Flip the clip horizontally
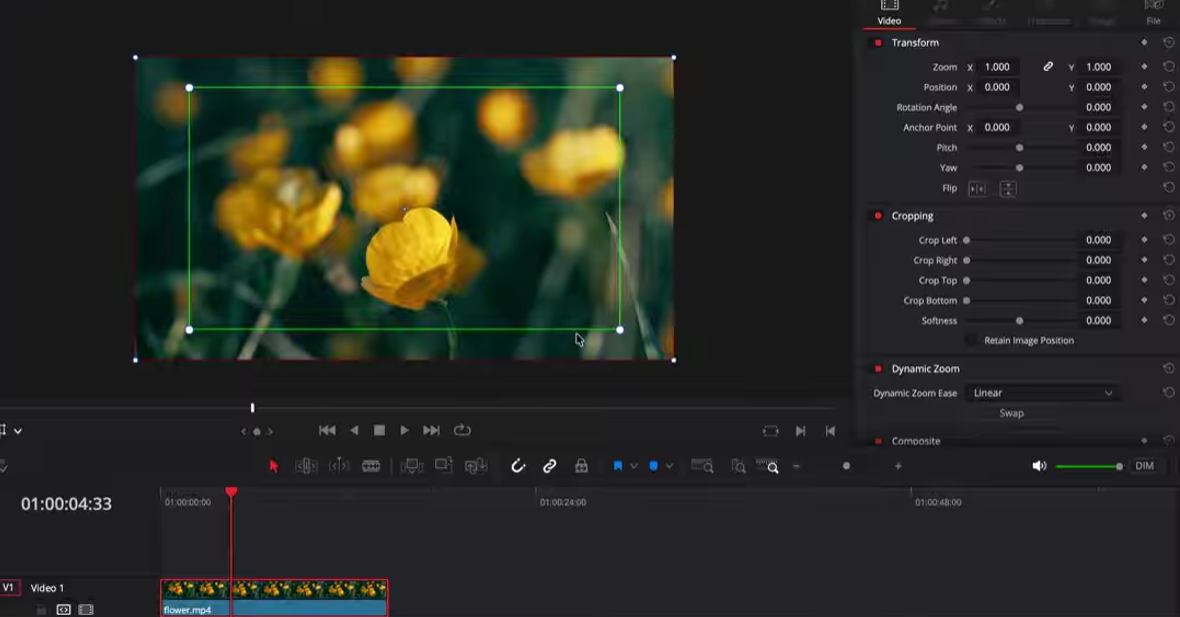The image size is (1180, 617). [977, 189]
